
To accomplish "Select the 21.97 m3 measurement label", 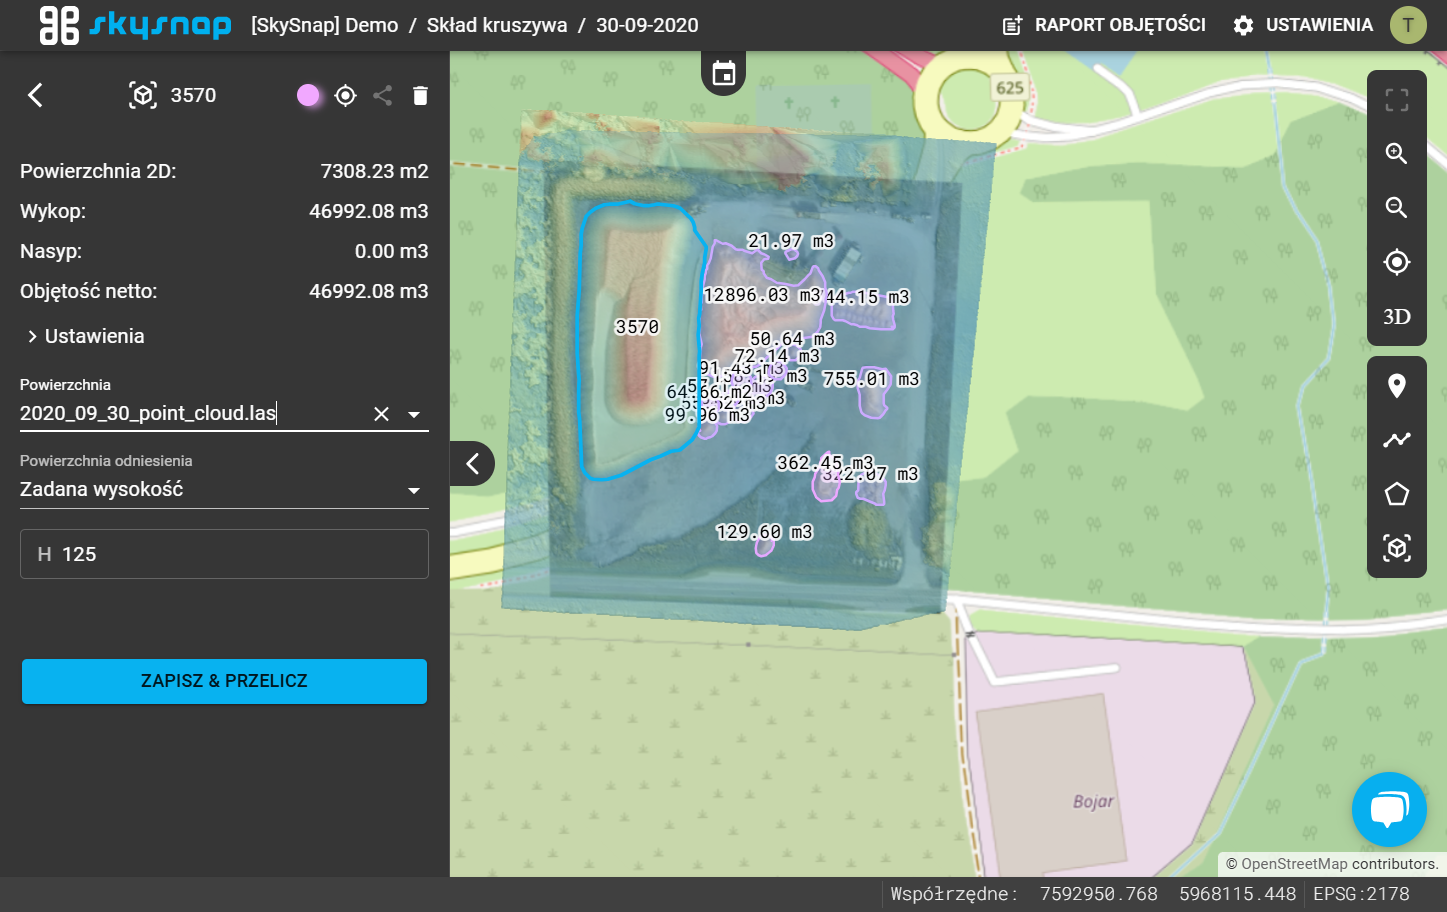I will [x=790, y=241].
